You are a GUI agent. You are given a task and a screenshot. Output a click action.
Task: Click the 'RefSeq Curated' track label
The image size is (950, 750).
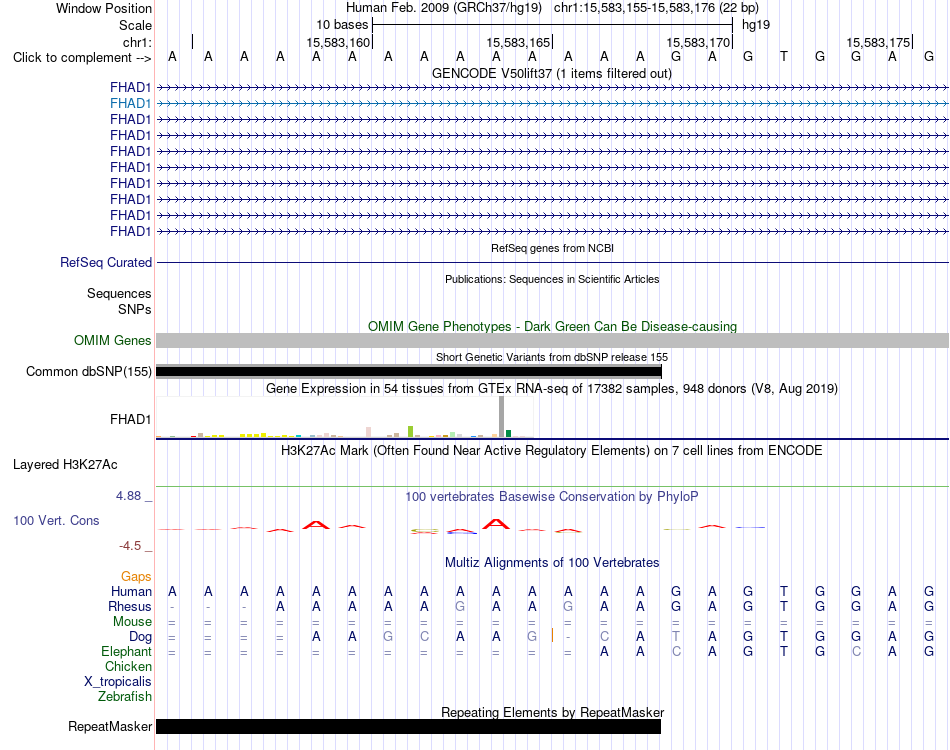pyautogui.click(x=106, y=262)
